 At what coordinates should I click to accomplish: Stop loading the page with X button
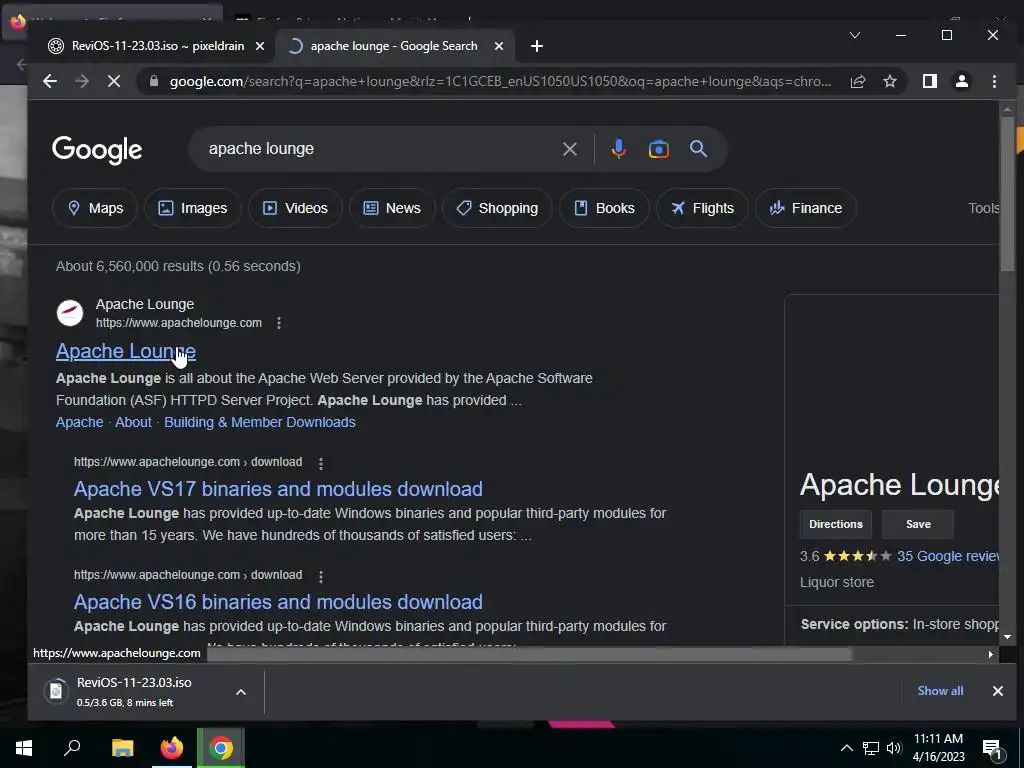coord(114,82)
